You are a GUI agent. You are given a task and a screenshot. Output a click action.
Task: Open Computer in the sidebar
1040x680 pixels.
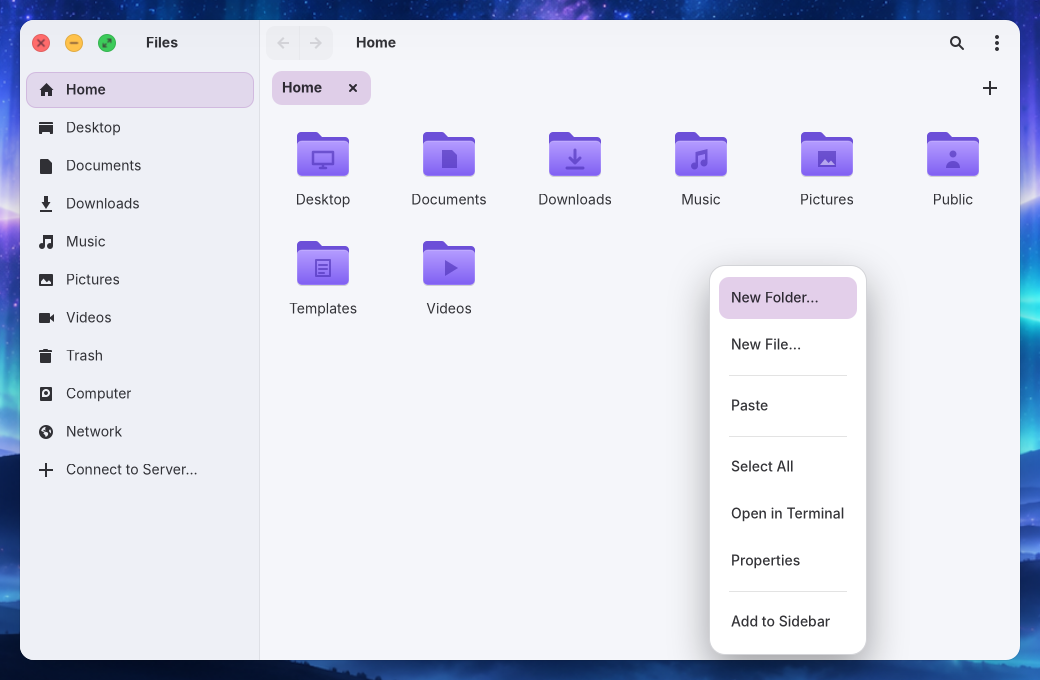pyautogui.click(x=140, y=393)
